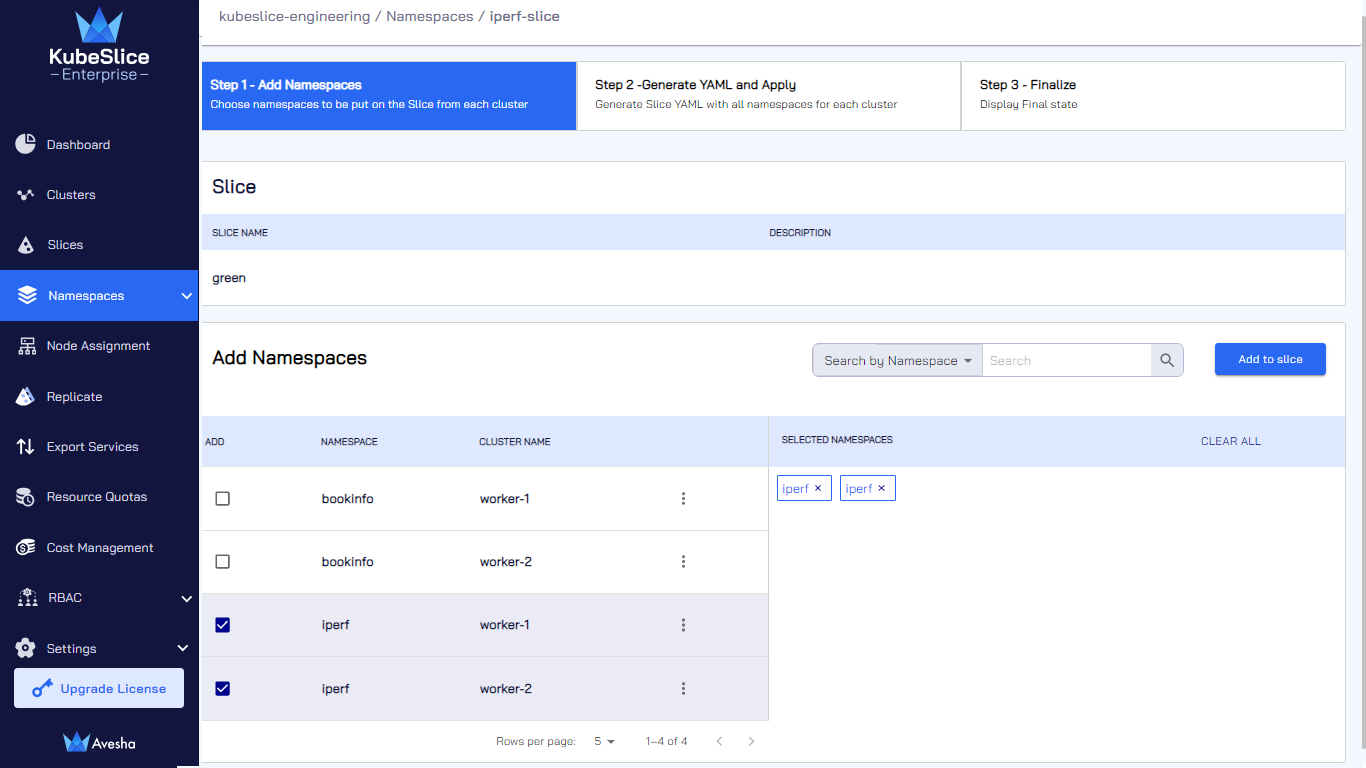Open the Resource Quotas menu item
The image size is (1366, 768).
pos(99,497)
